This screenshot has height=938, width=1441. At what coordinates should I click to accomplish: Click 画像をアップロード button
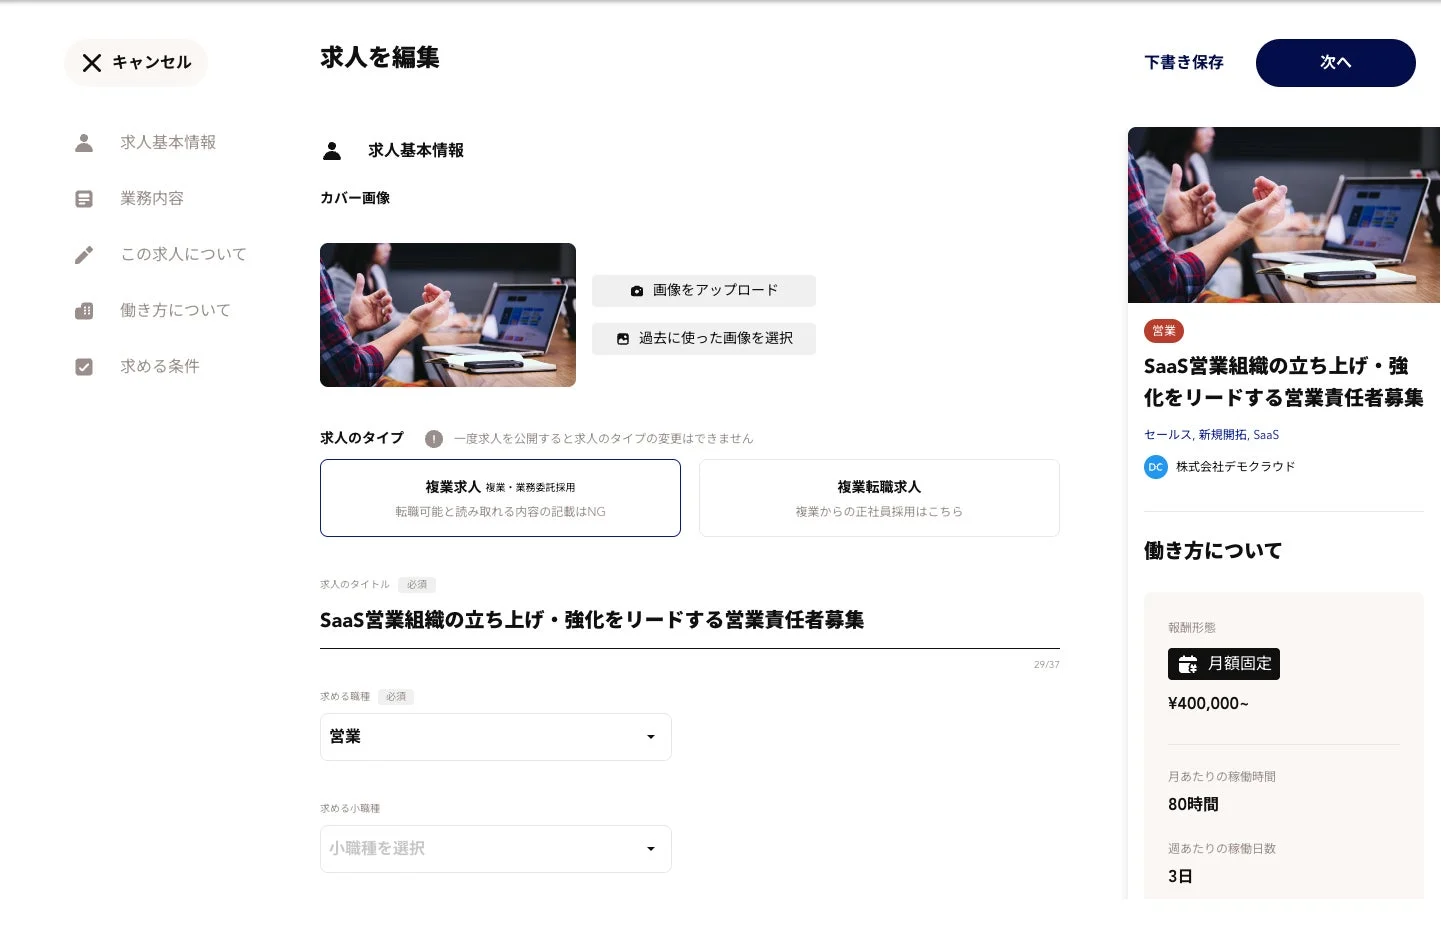pos(704,291)
